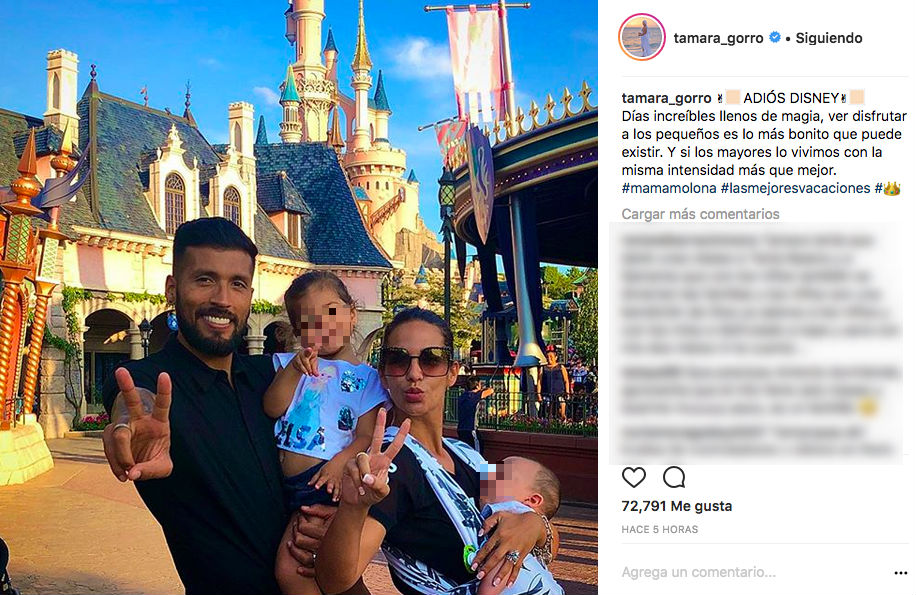This screenshot has height=595, width=916.
Task: Open the #mamamolona hashtag
Action: [x=668, y=189]
